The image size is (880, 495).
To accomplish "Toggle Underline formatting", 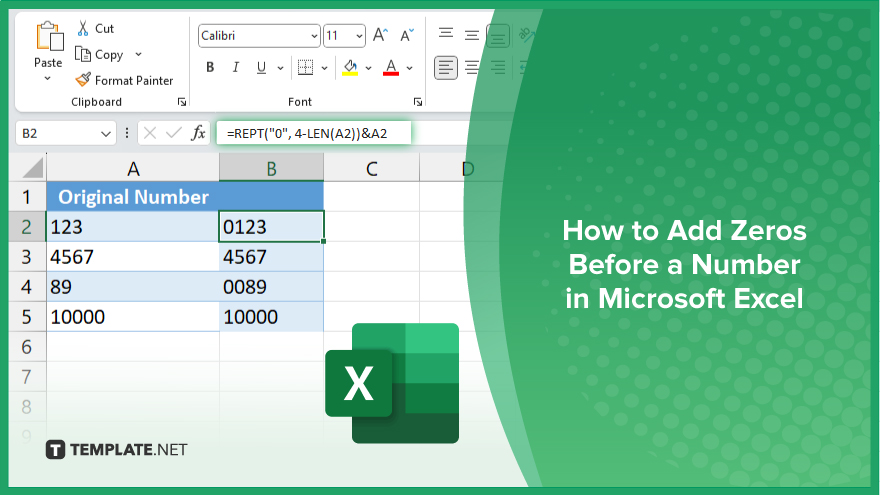I will point(261,67).
